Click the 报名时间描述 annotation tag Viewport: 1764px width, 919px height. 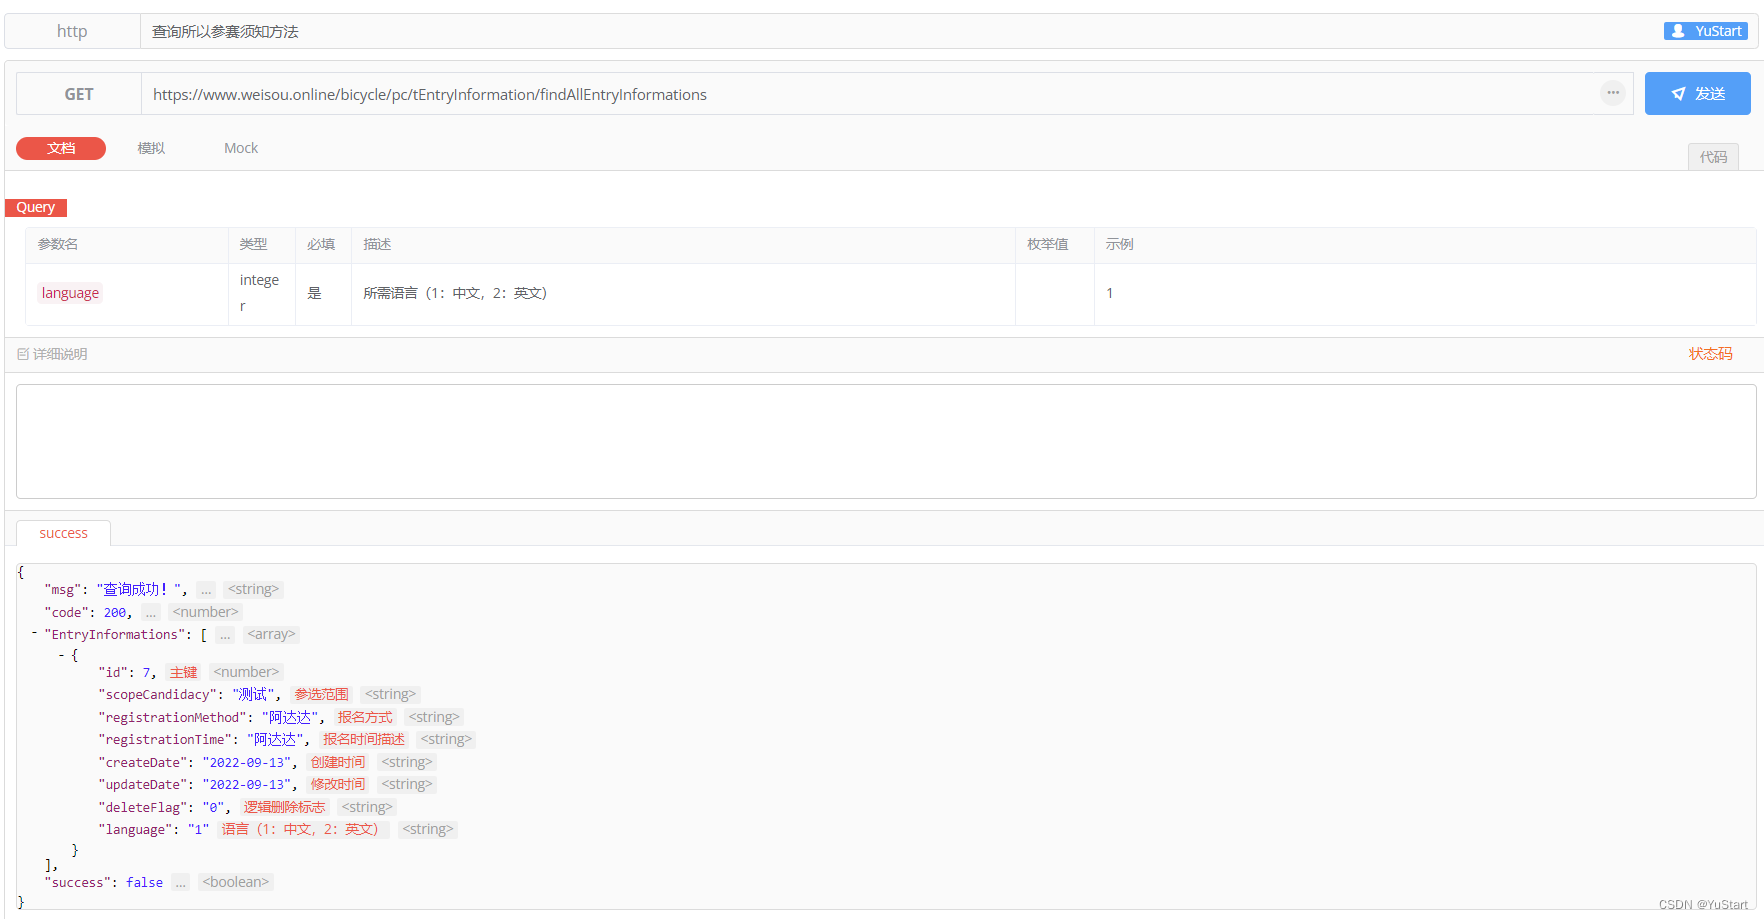click(364, 739)
